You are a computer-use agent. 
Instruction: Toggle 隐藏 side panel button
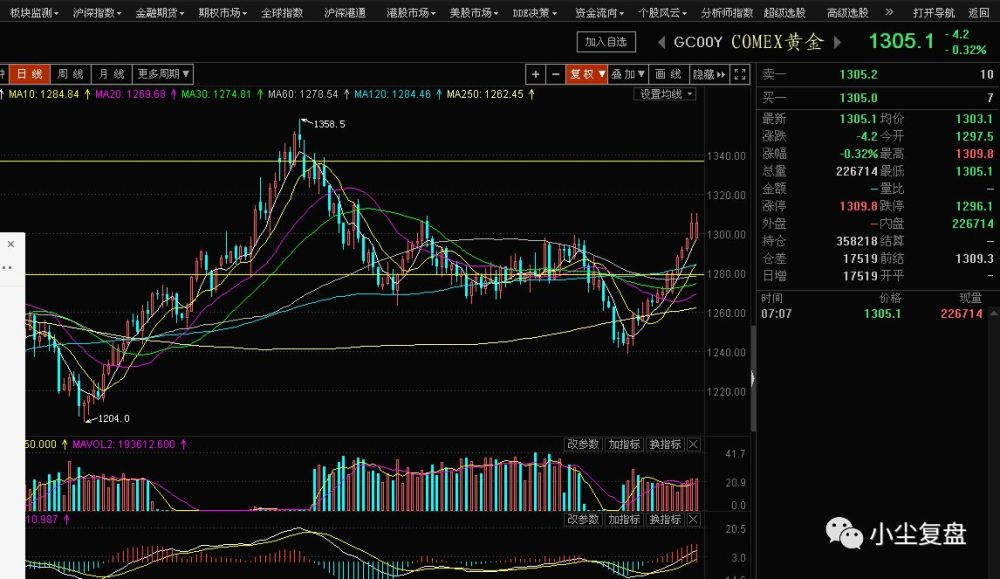[709, 74]
